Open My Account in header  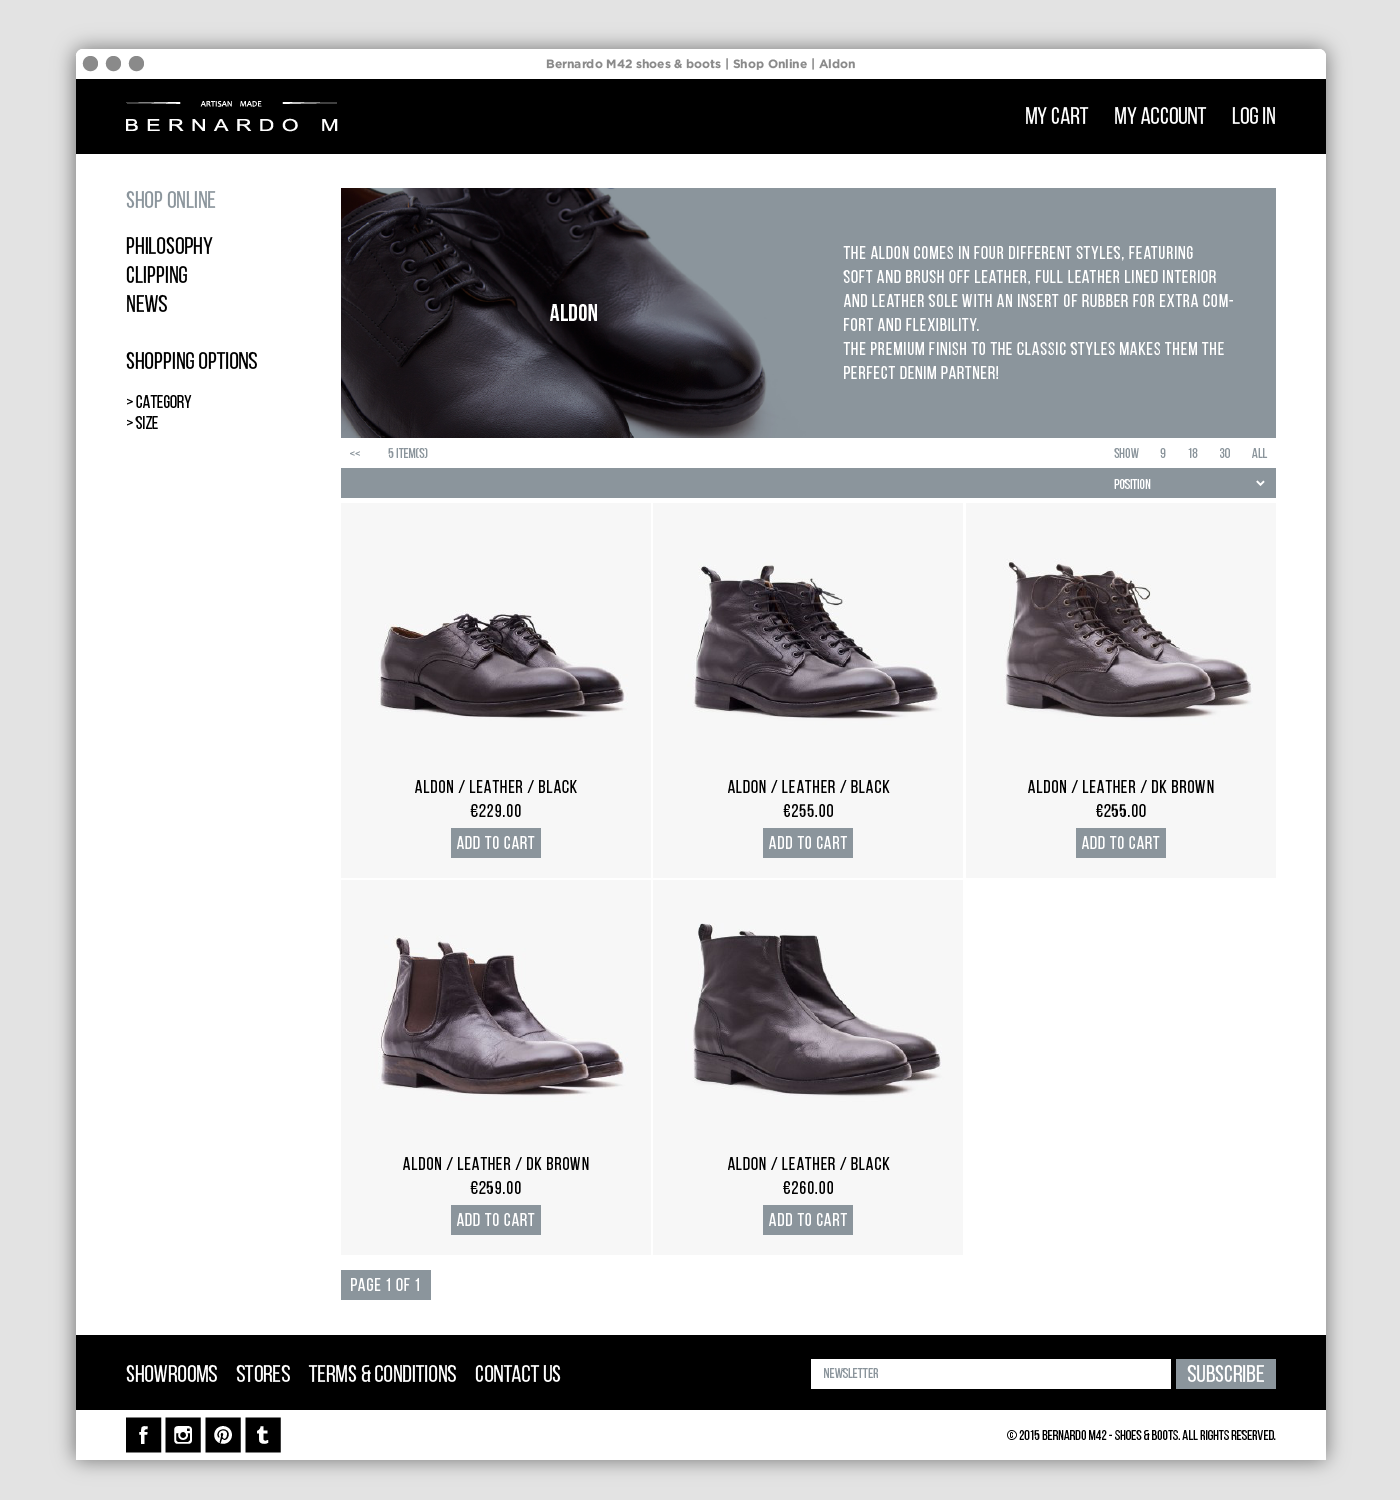point(1160,116)
